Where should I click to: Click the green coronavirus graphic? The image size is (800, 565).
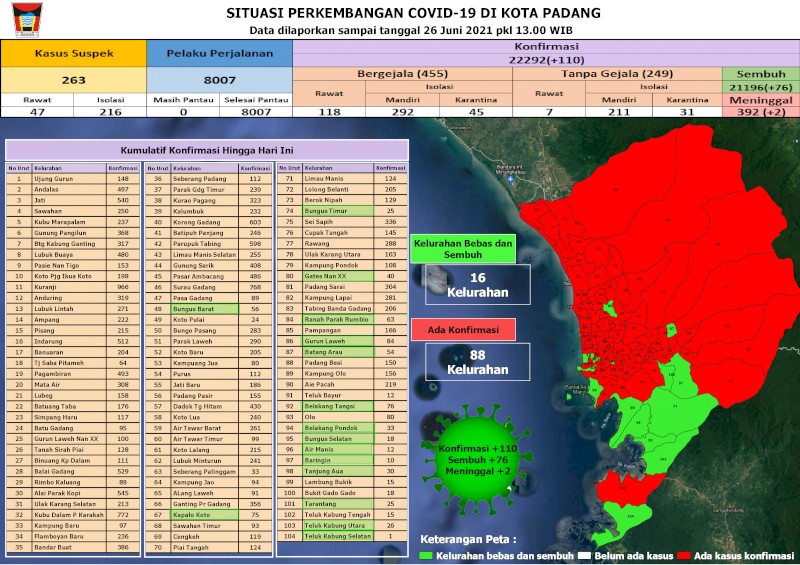pos(478,459)
